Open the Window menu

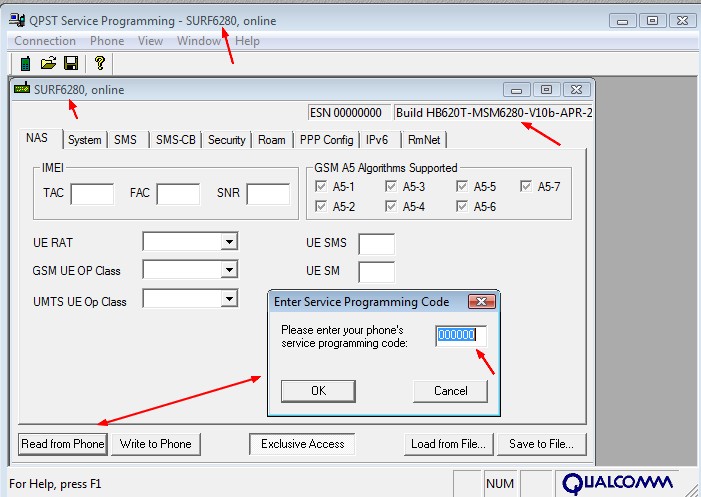(x=198, y=41)
